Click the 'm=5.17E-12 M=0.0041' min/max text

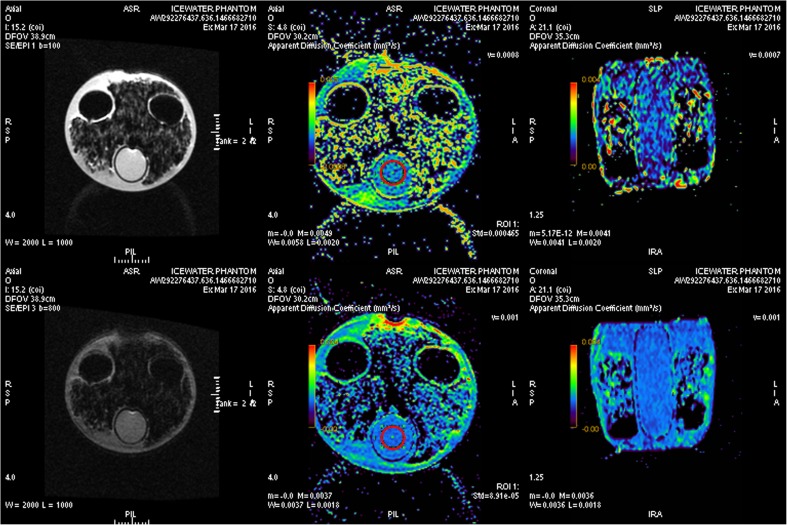tap(568, 233)
